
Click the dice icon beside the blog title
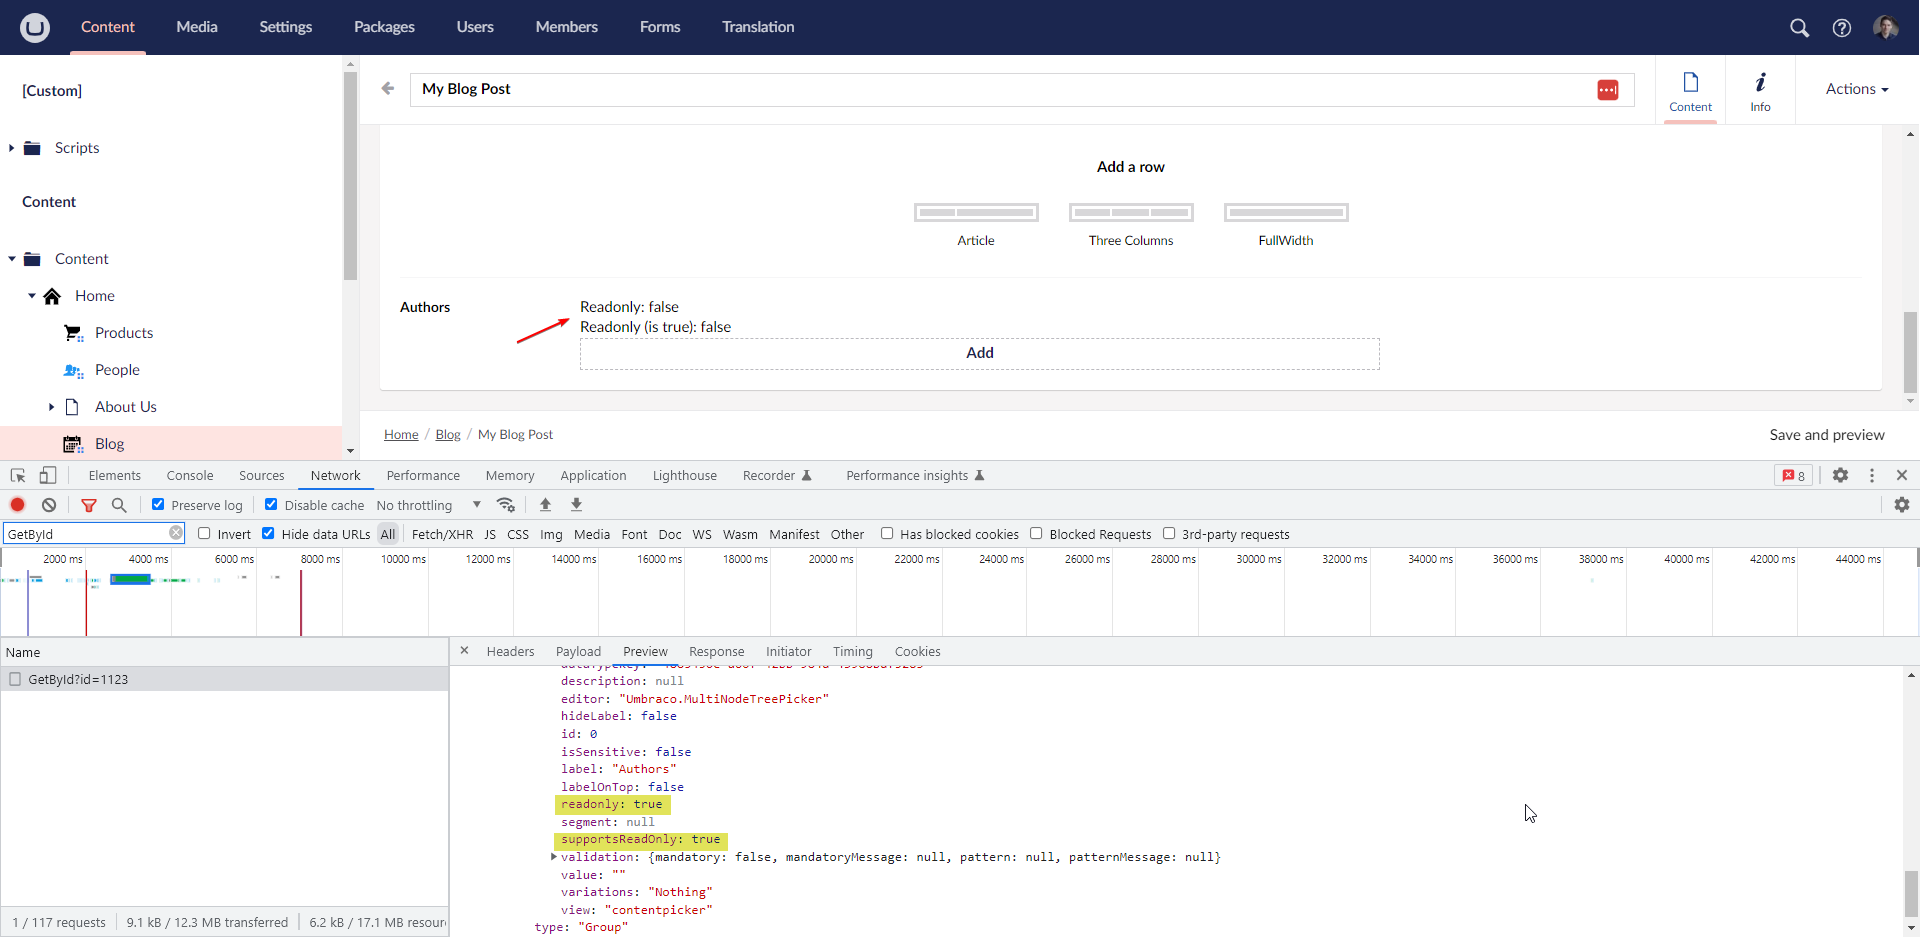1608,89
